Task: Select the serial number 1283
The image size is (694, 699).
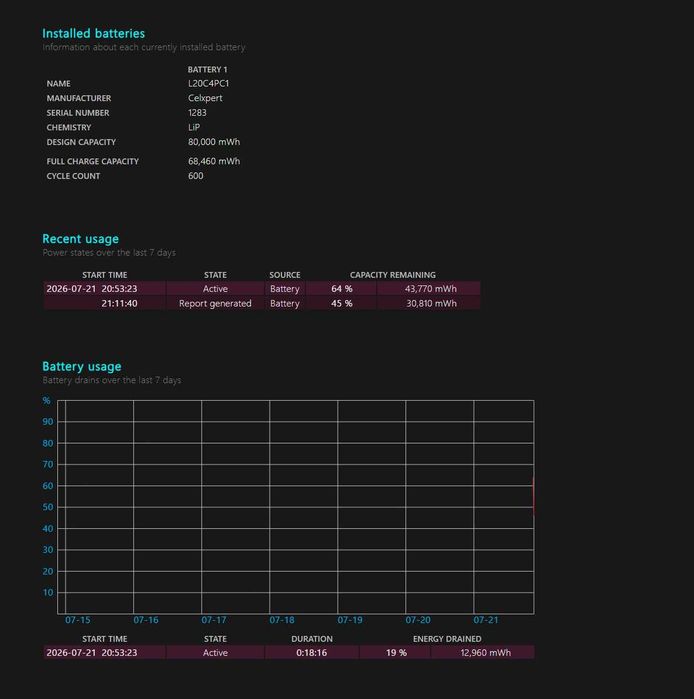Action: 197,113
